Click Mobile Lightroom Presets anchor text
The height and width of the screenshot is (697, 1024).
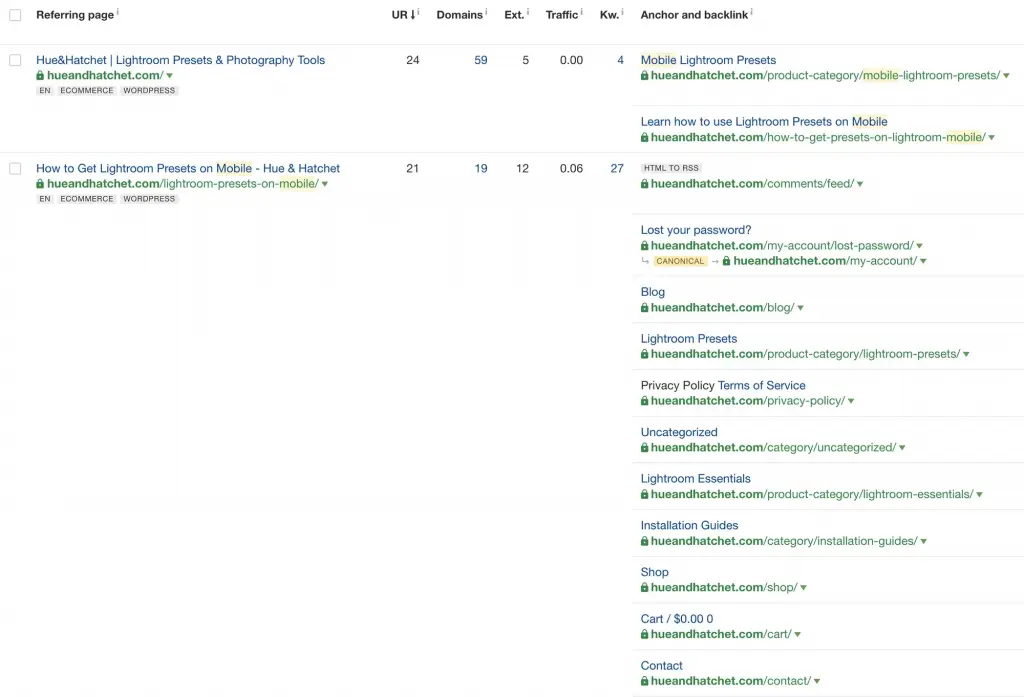(x=708, y=60)
